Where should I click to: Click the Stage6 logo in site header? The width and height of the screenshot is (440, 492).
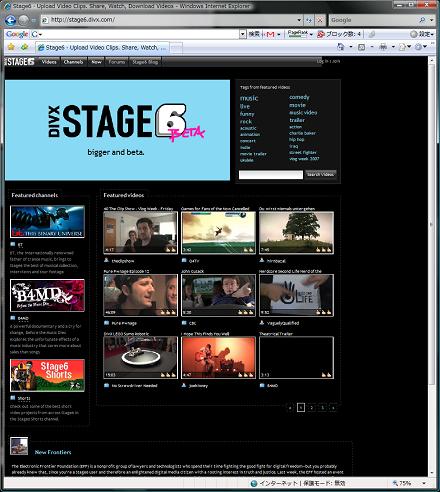click(x=20, y=62)
